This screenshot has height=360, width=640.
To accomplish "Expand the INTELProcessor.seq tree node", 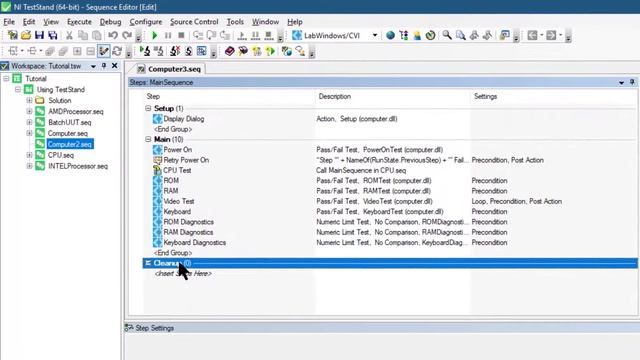I will coord(29,166).
